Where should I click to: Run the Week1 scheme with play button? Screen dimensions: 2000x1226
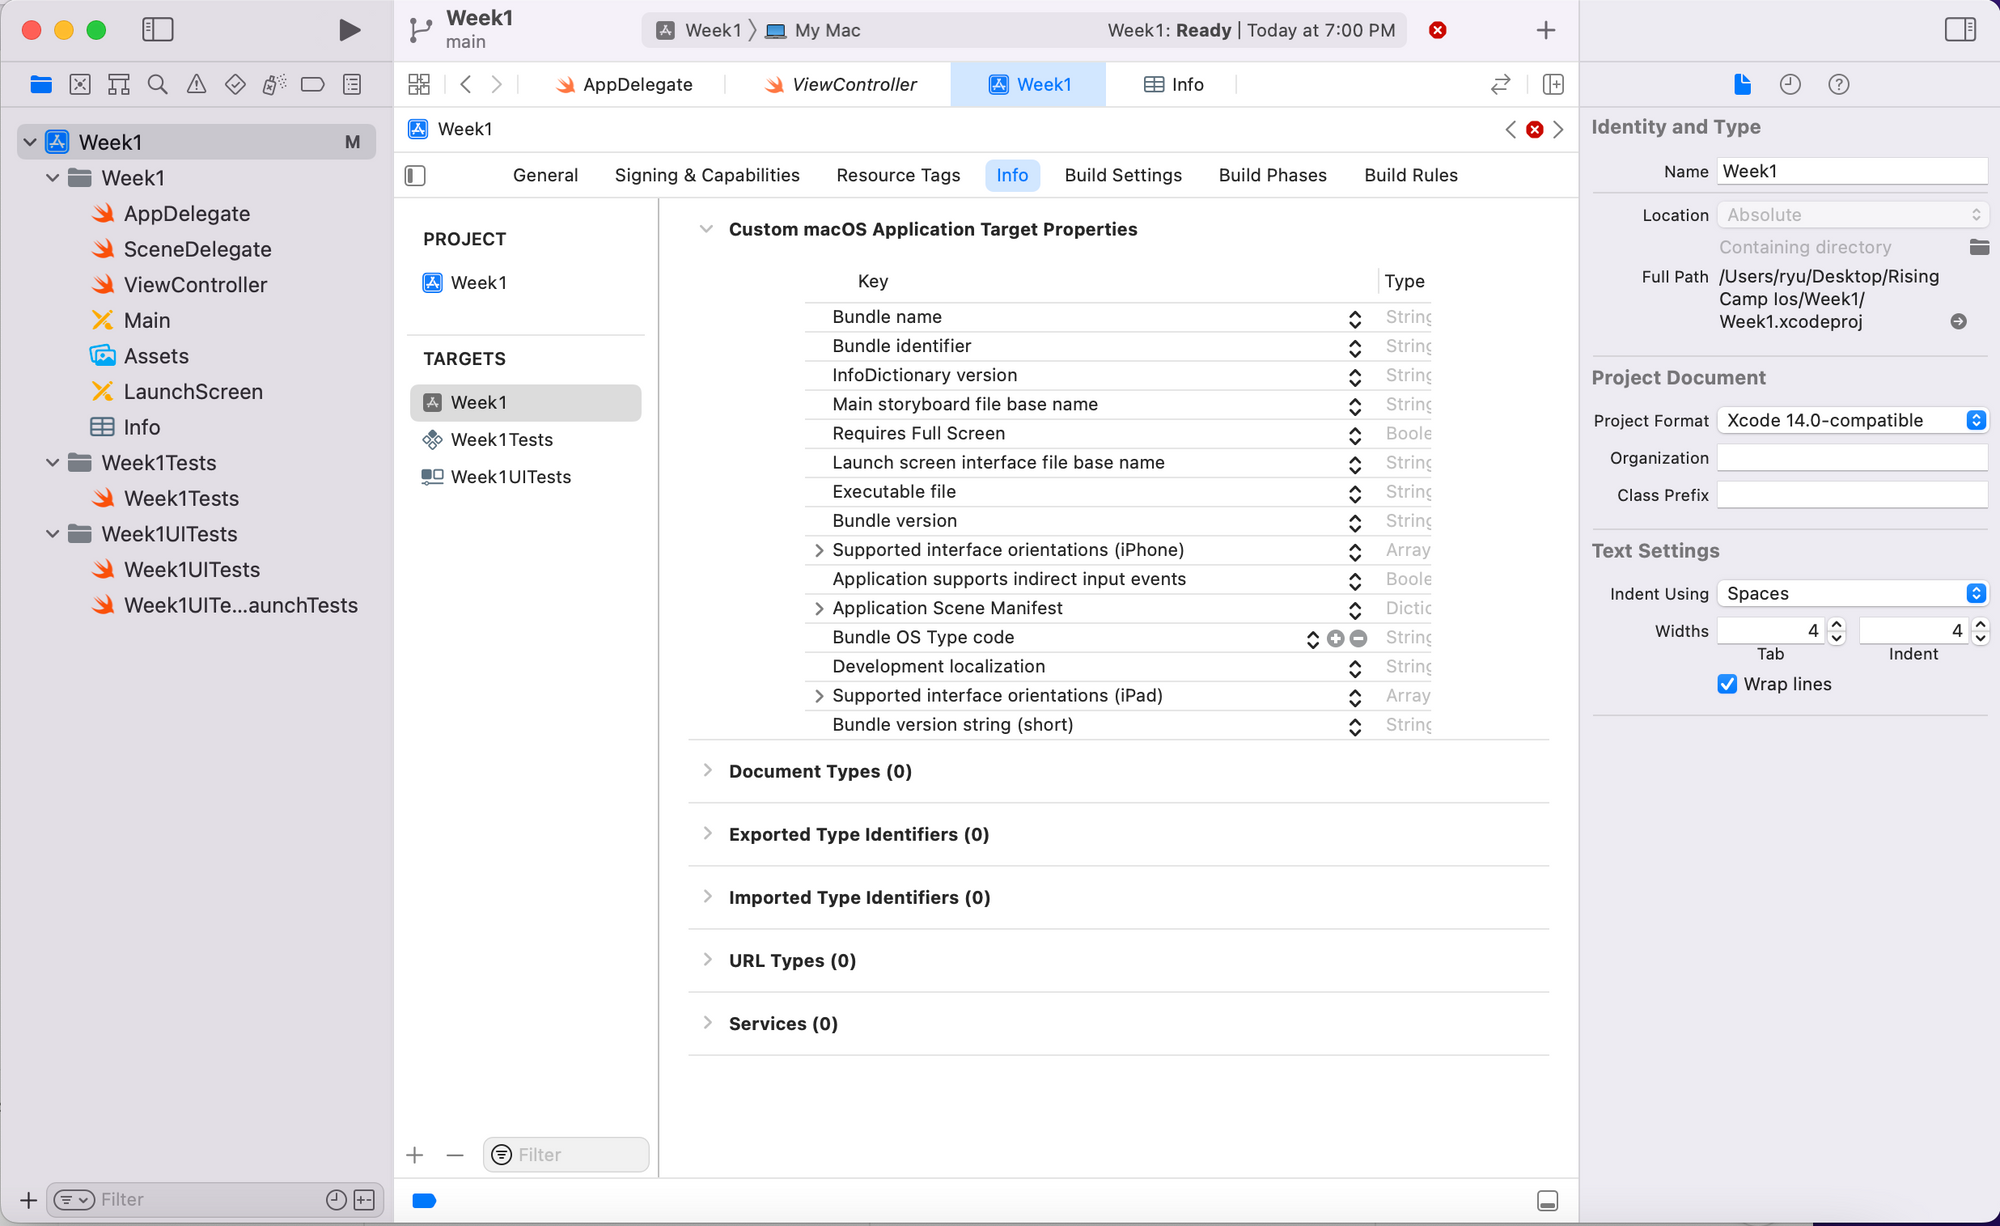tap(349, 30)
